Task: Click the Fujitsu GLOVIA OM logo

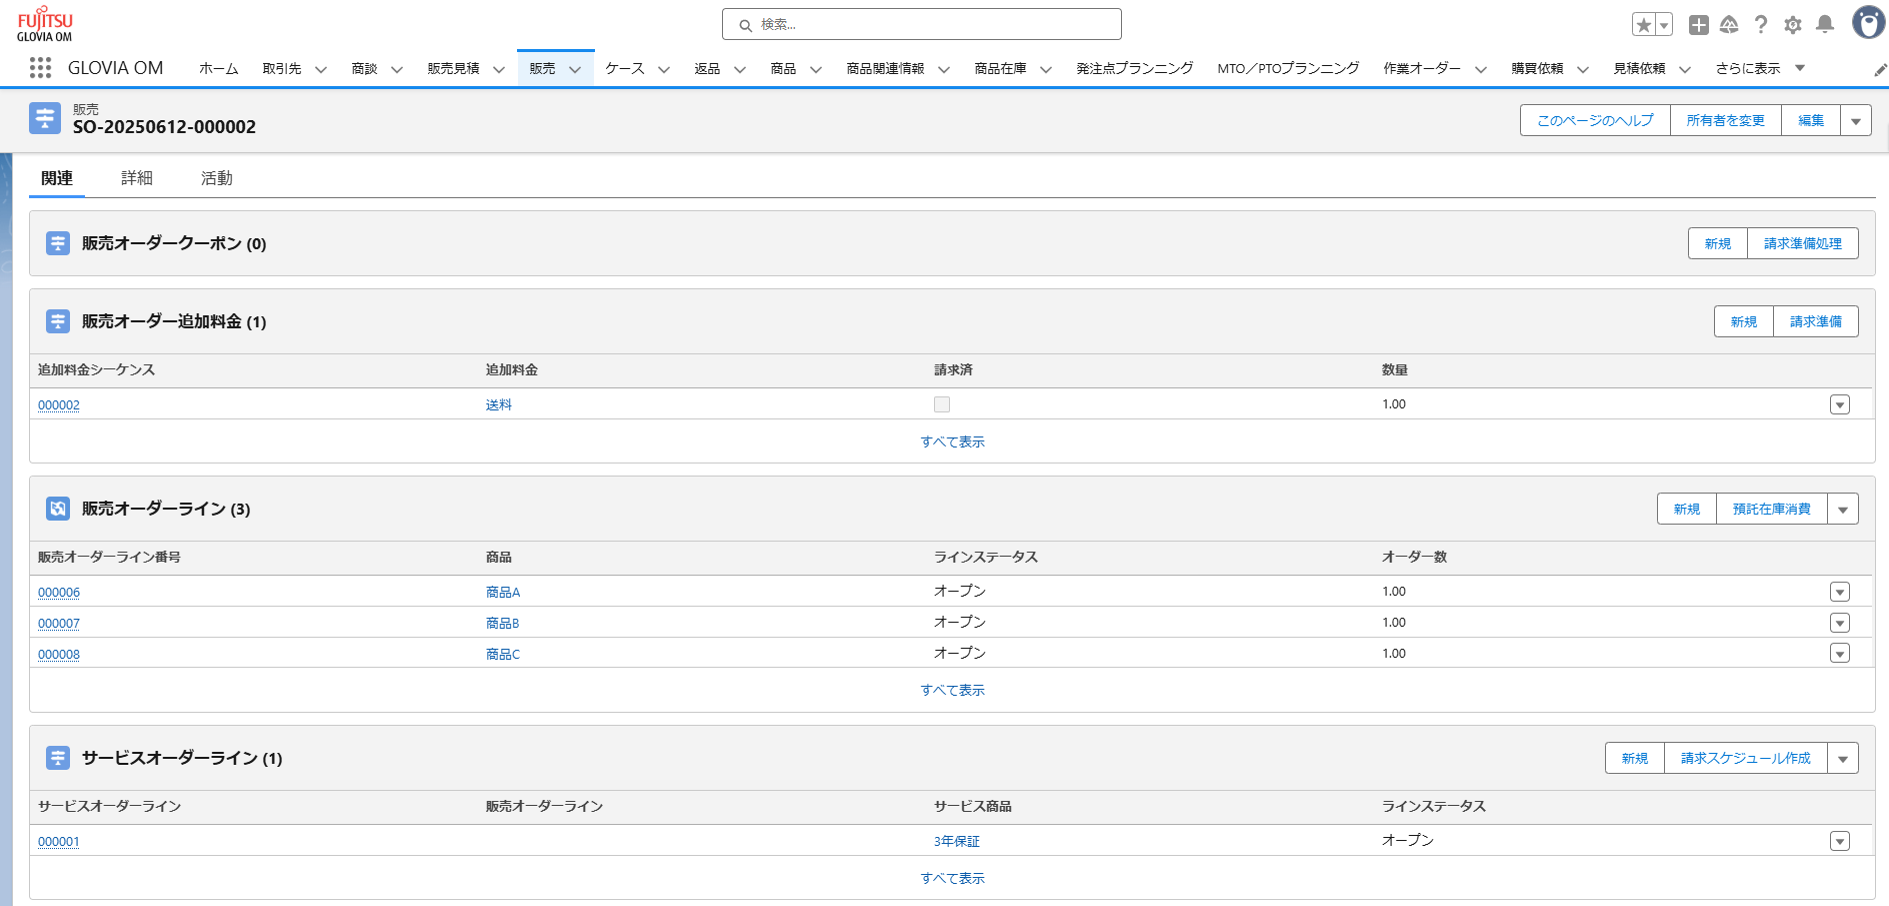Action: coord(45,24)
